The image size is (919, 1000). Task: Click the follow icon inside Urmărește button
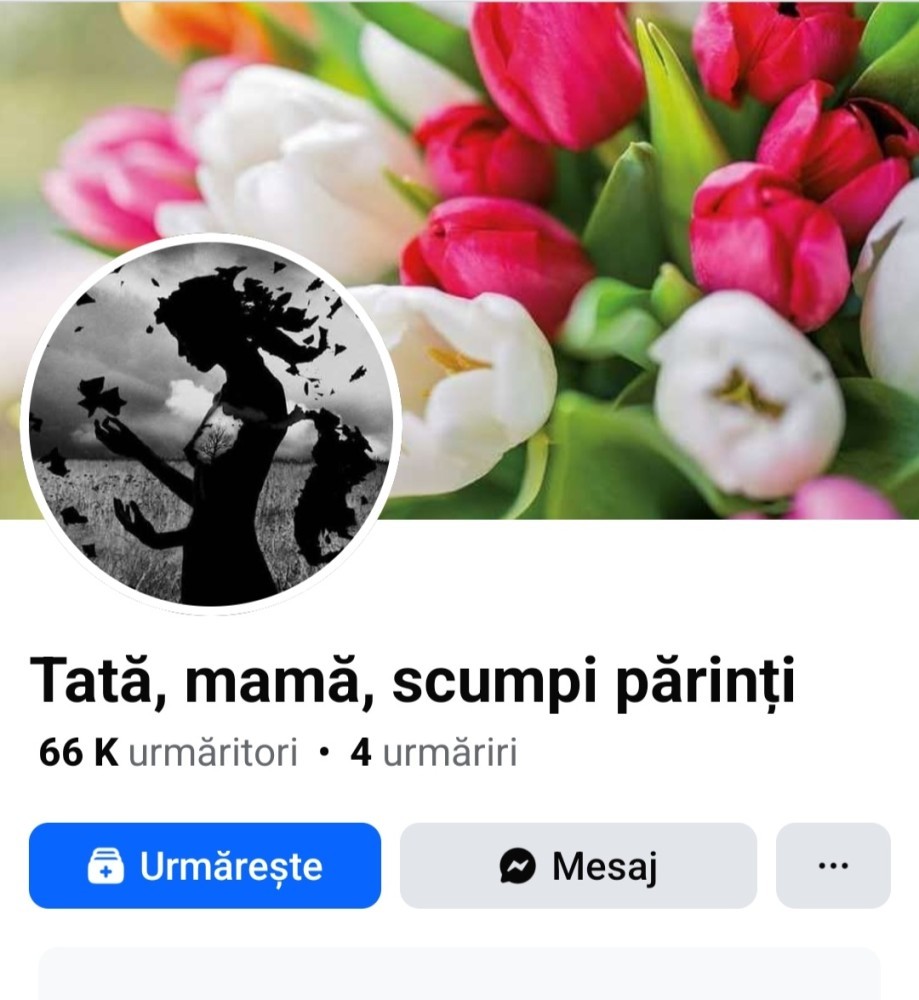coord(106,865)
